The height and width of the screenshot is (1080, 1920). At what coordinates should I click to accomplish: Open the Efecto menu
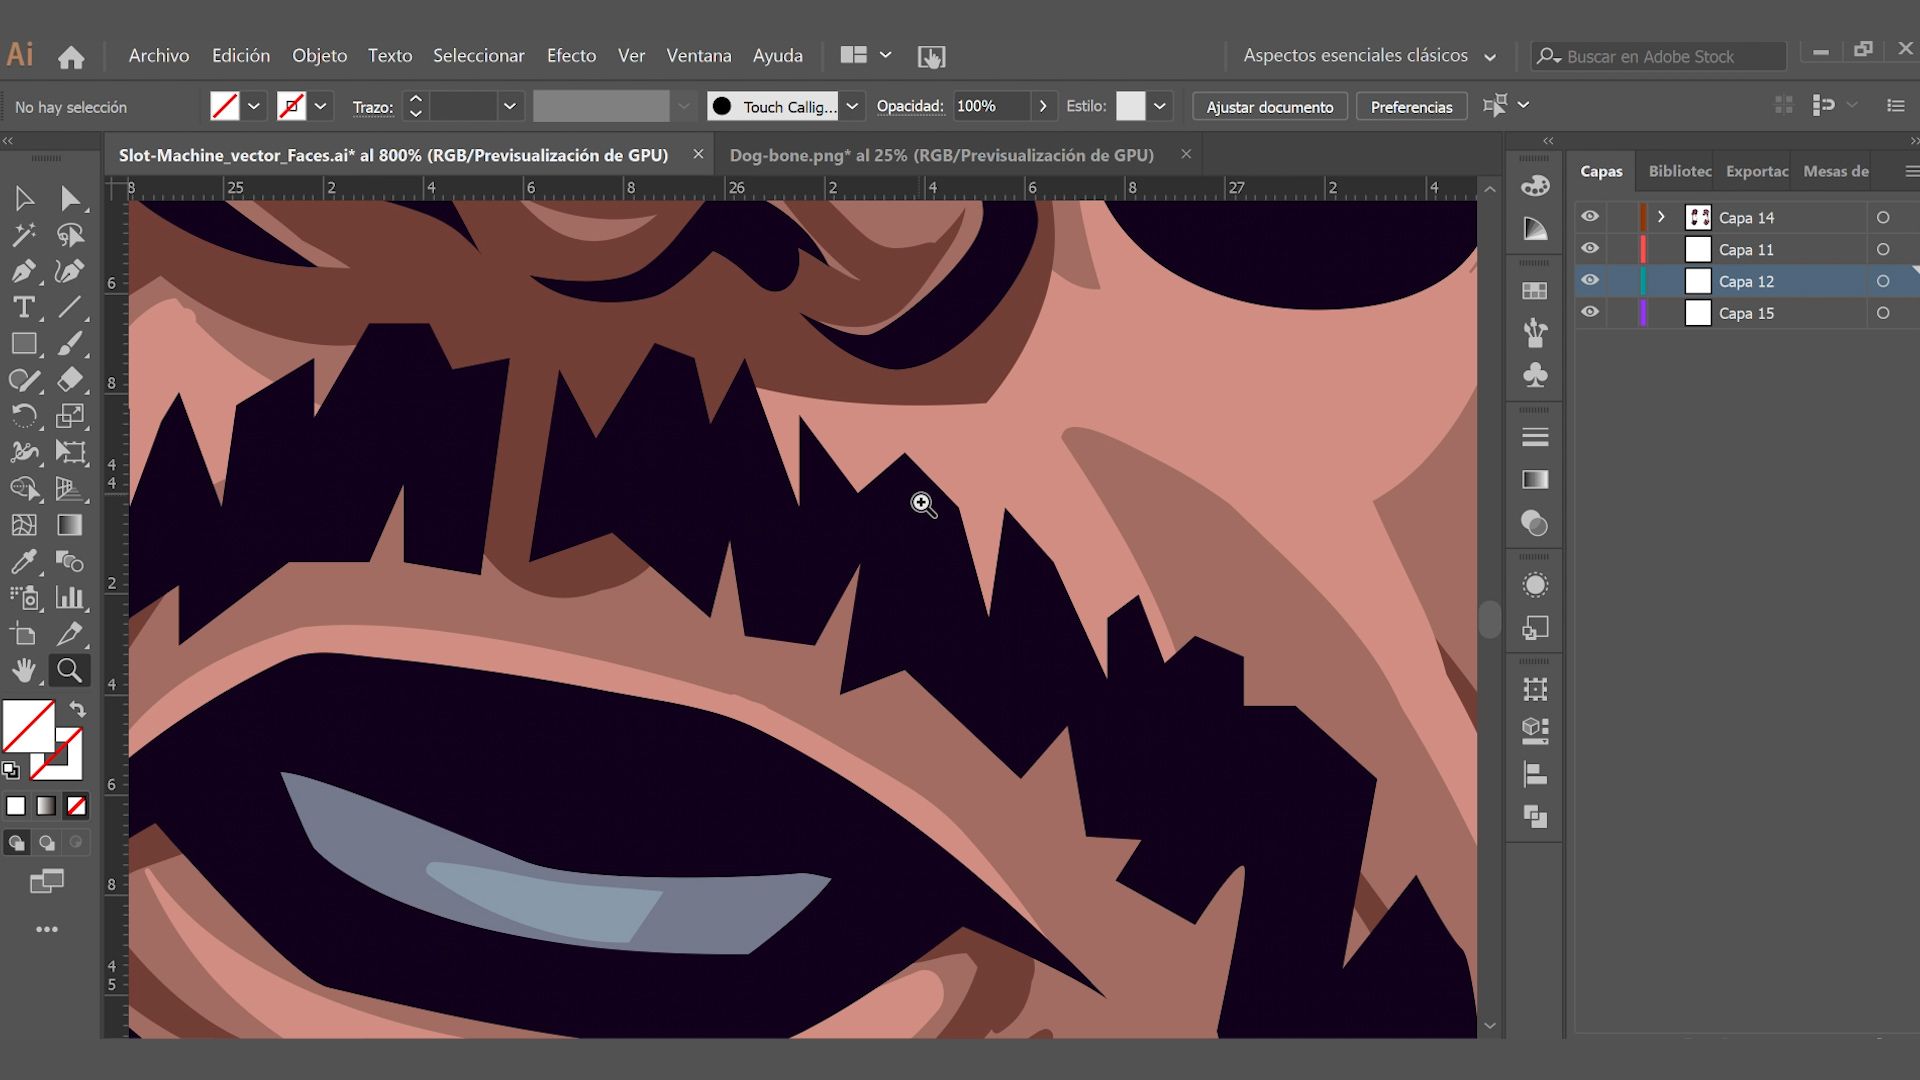coord(571,56)
